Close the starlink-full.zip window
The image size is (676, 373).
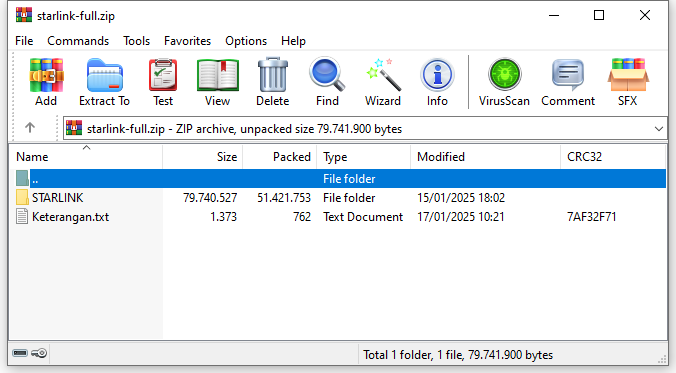(x=645, y=16)
